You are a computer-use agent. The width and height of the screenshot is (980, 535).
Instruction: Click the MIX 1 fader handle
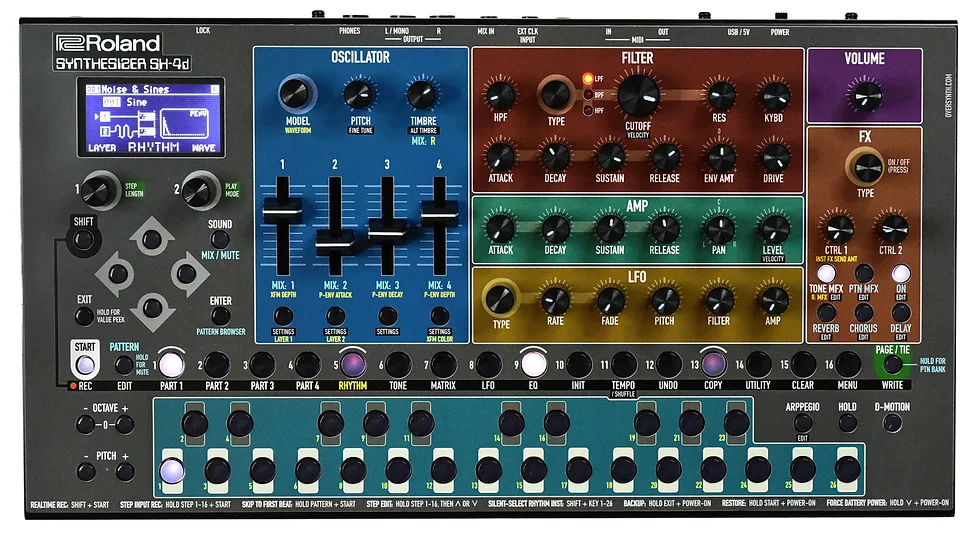(282, 211)
